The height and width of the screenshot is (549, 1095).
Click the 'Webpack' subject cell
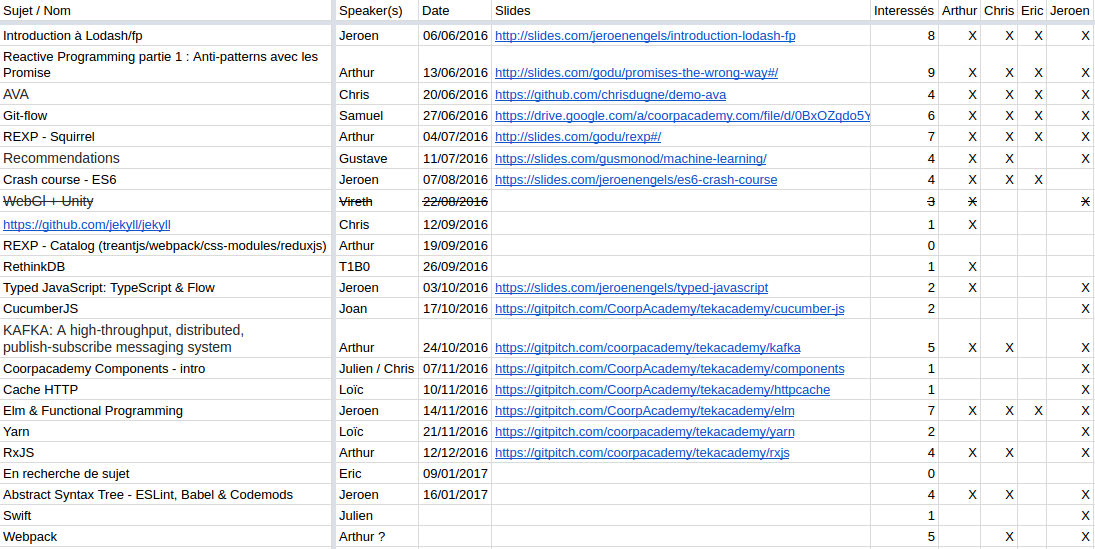click(166, 536)
